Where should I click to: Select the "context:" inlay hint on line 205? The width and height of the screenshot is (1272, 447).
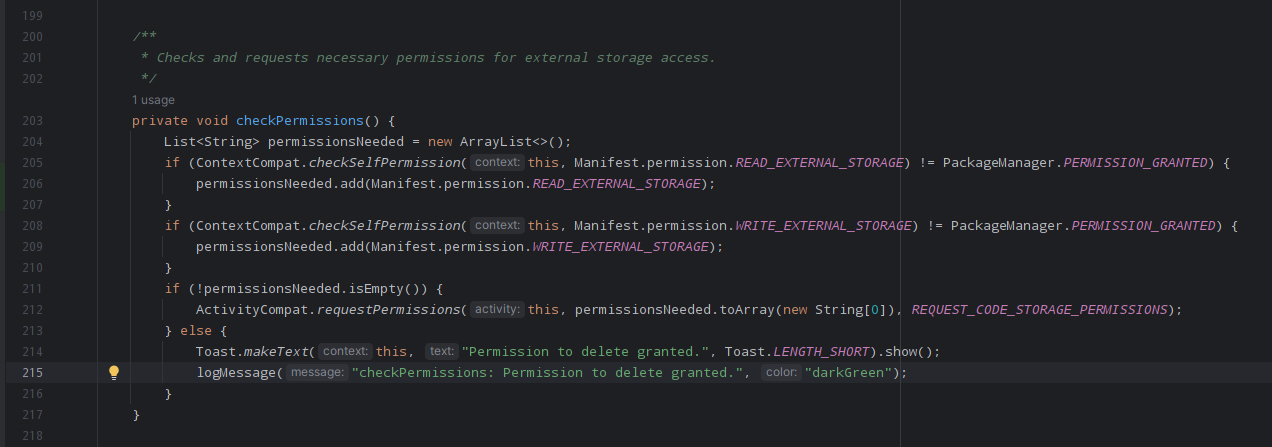pos(497,163)
